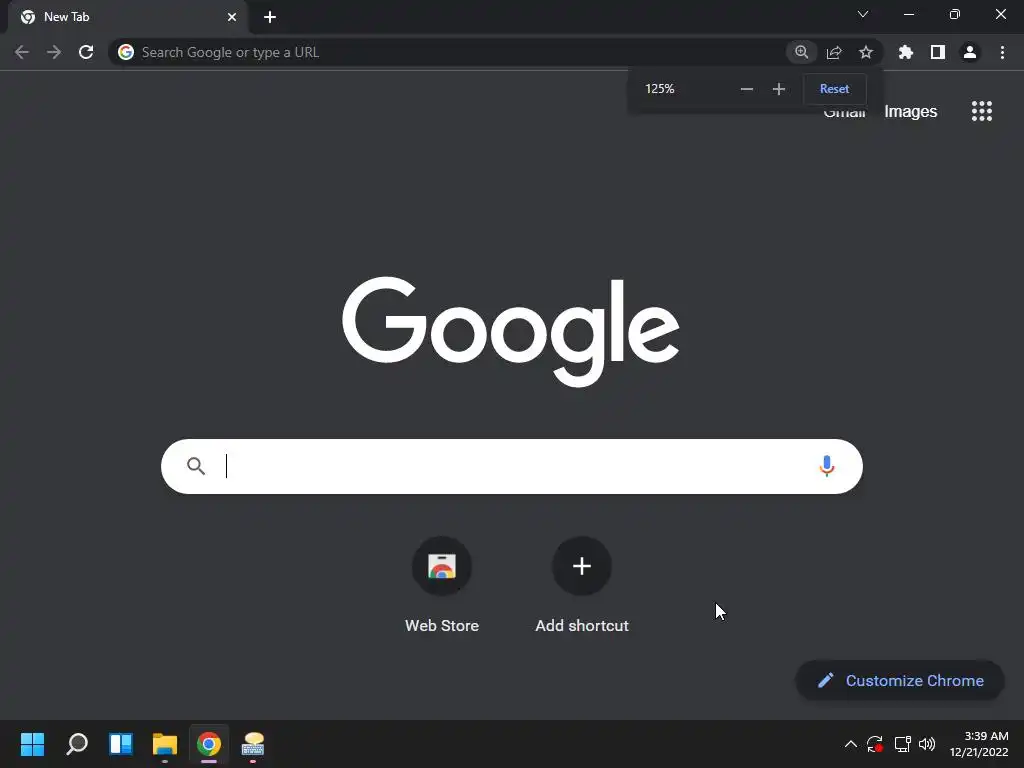Click the browser forward arrow
The width and height of the screenshot is (1024, 768).
[54, 52]
